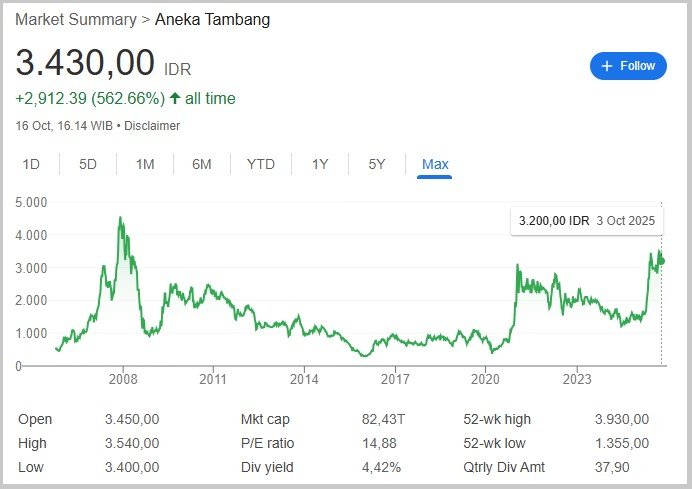Select the Max time range tab

(435, 164)
